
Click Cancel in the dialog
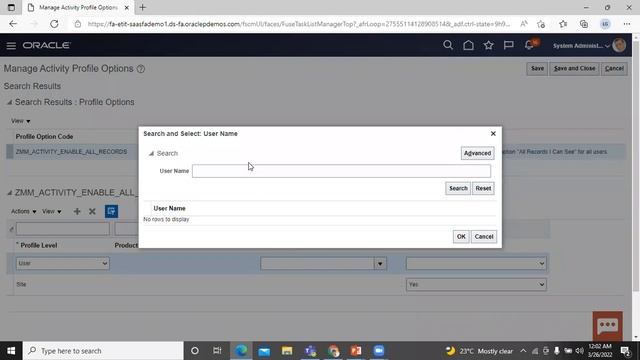pos(484,236)
